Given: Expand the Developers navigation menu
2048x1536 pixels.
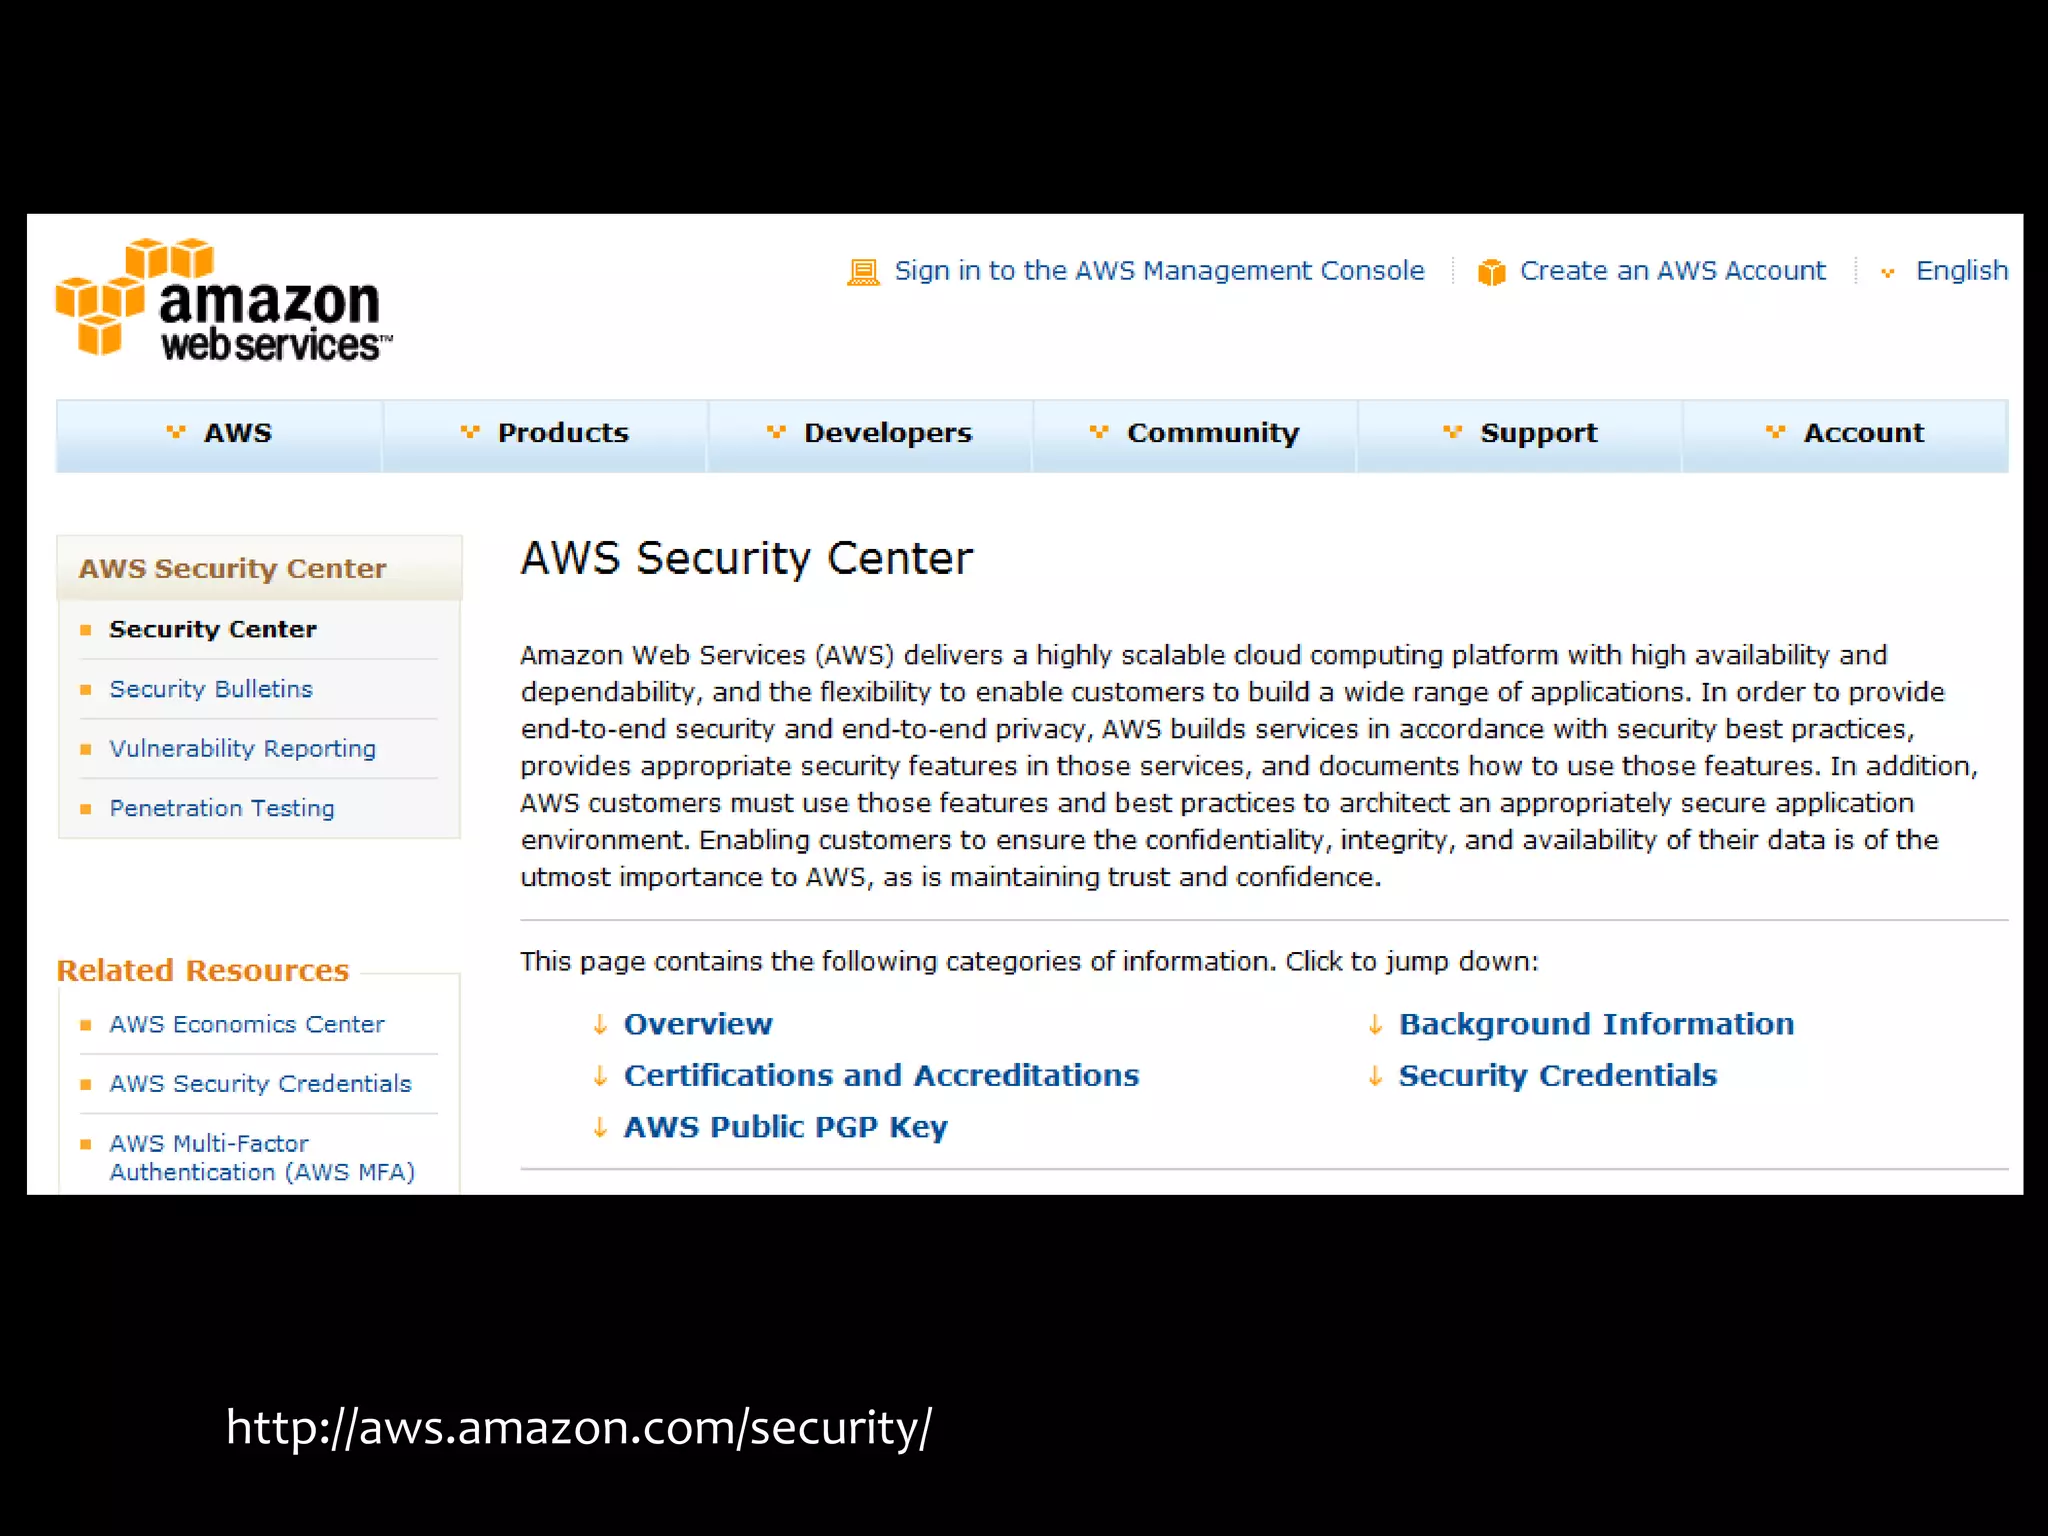Looking at the screenshot, I should (x=870, y=433).
